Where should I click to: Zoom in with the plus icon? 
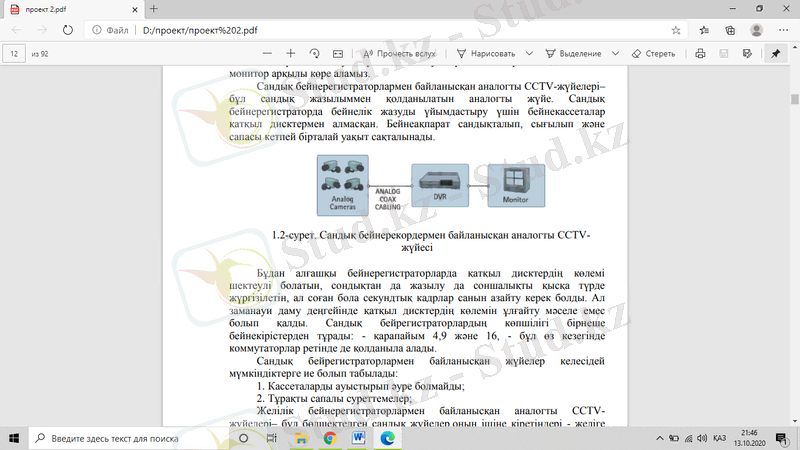click(x=291, y=54)
